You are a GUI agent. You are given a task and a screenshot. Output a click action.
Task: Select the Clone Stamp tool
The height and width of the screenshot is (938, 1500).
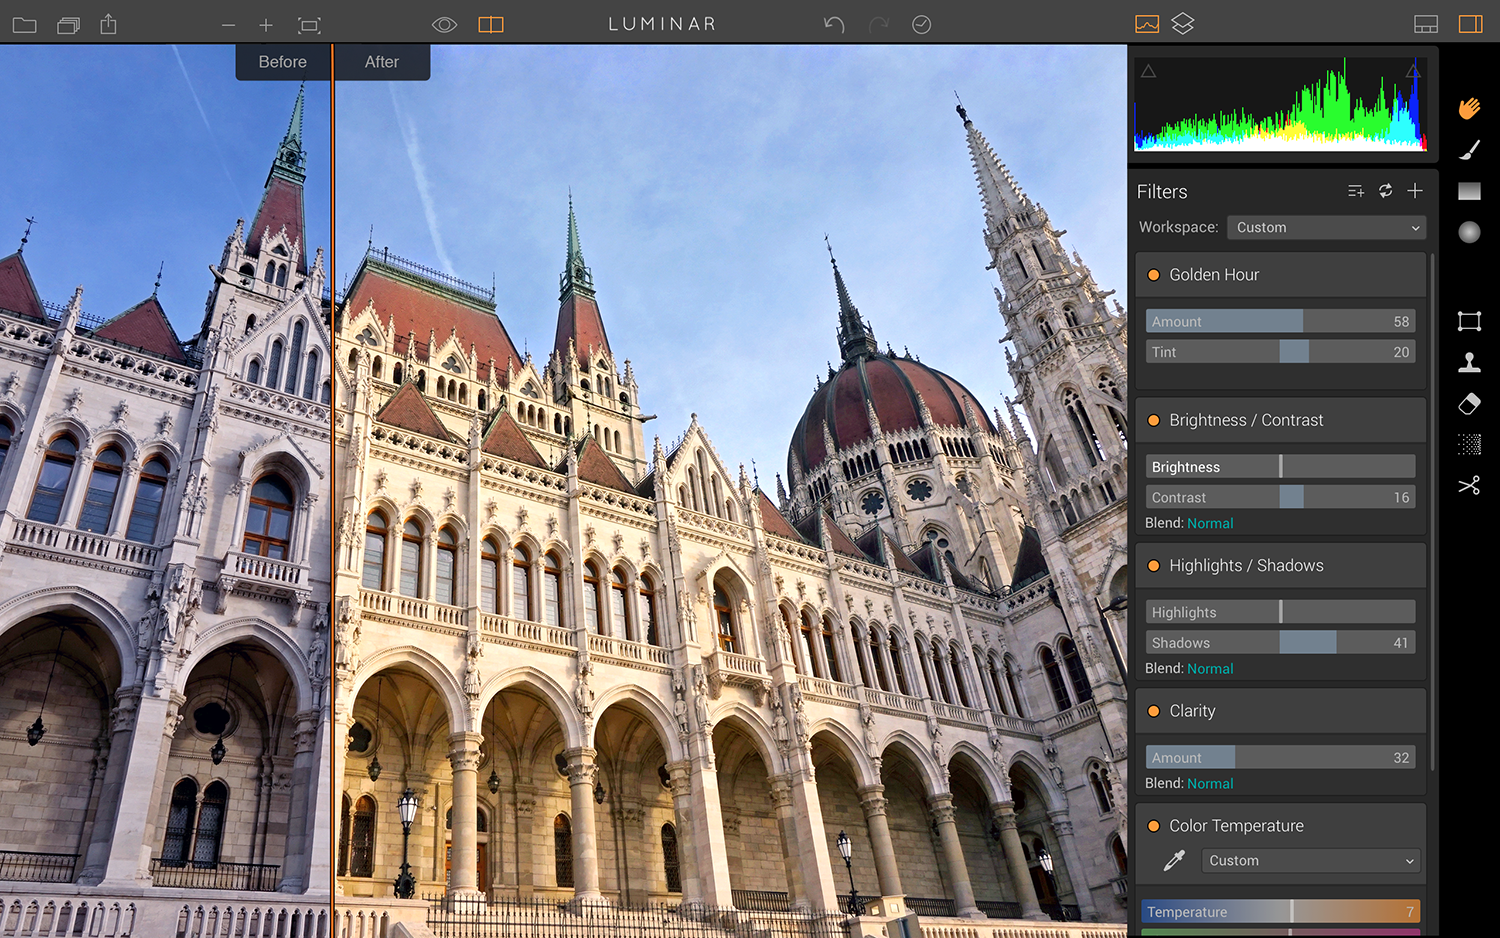point(1469,362)
